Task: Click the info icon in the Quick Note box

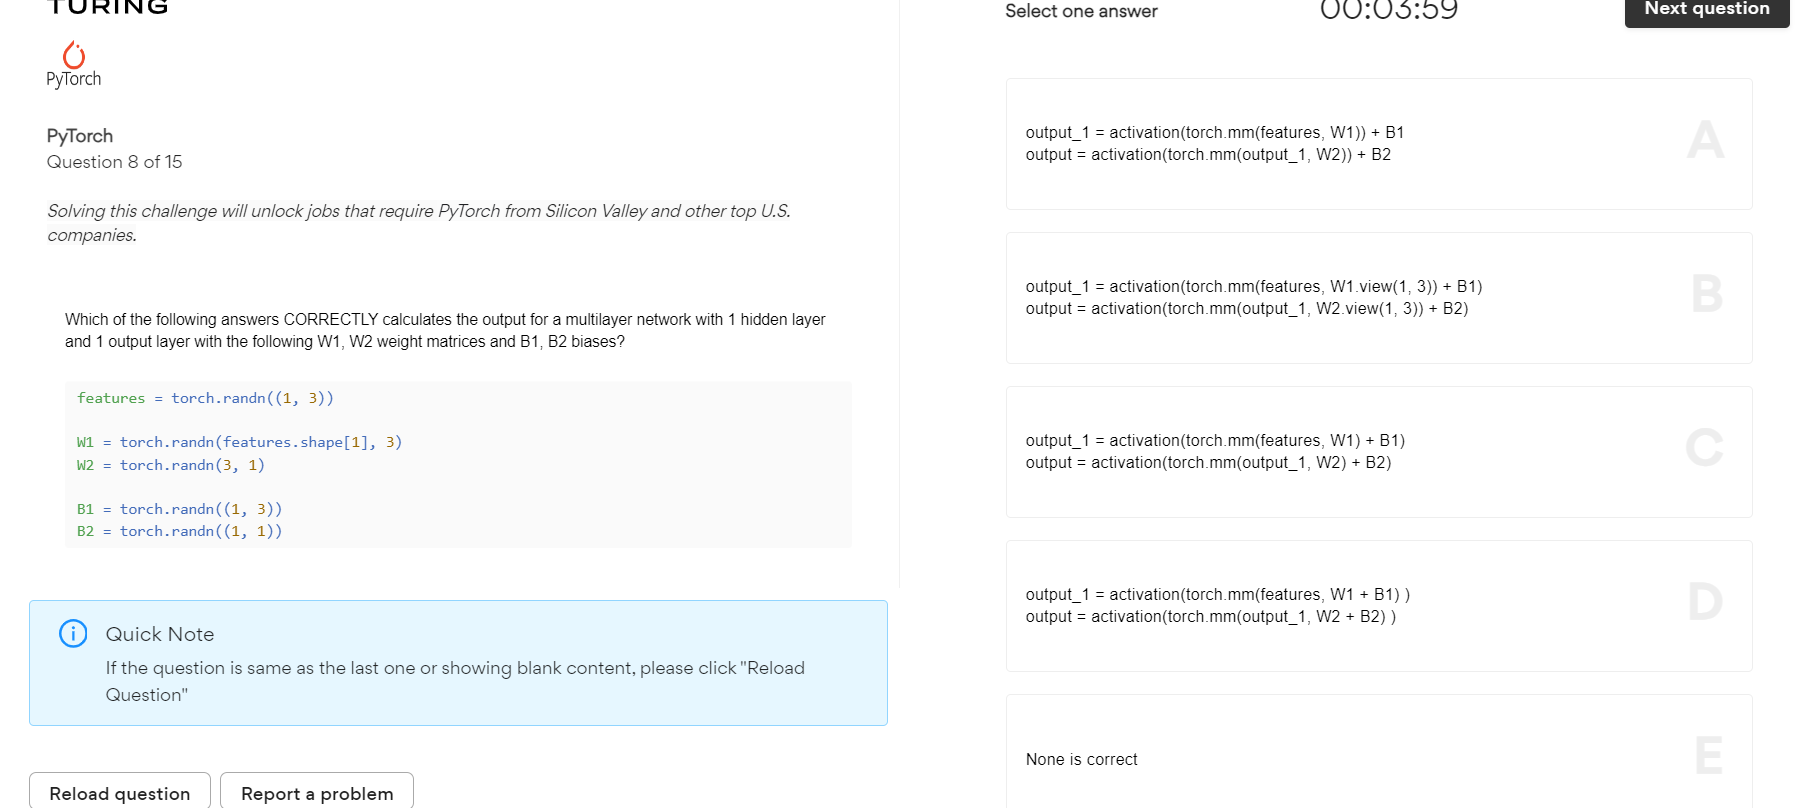Action: (71, 633)
